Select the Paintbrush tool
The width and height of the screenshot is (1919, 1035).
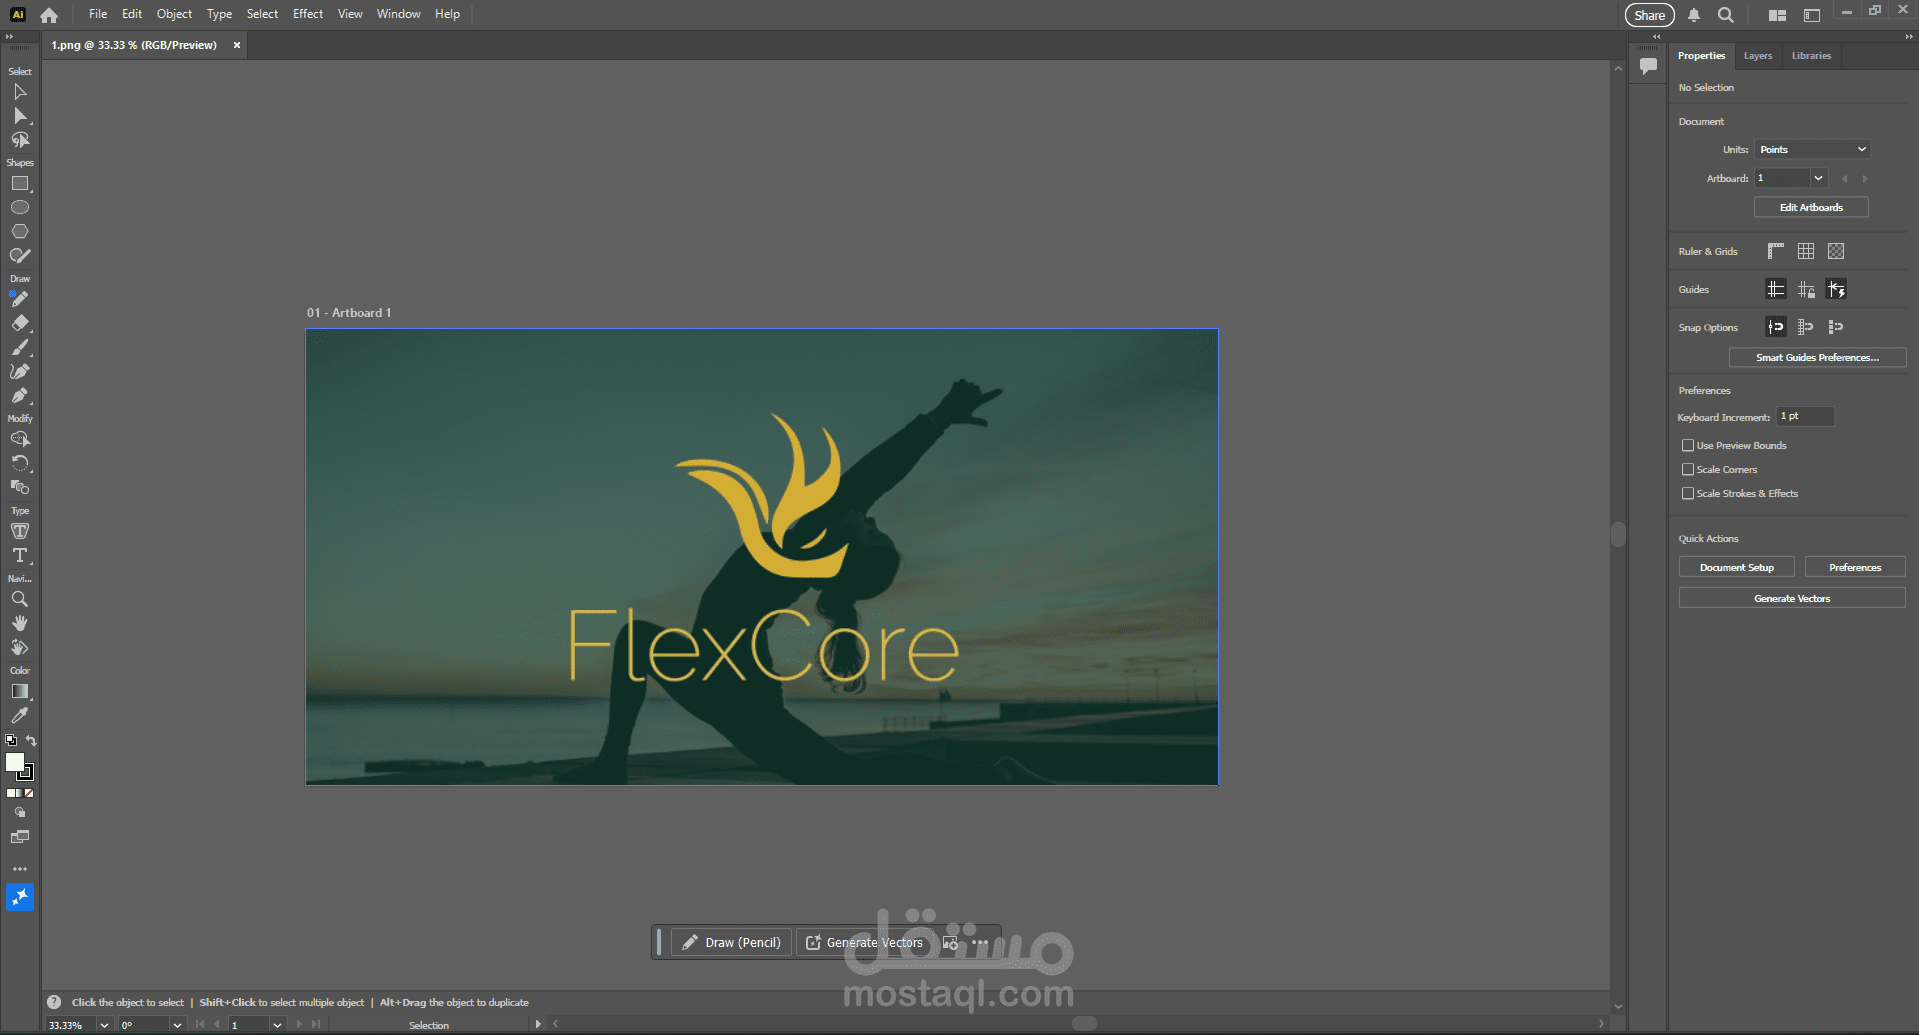[20, 347]
